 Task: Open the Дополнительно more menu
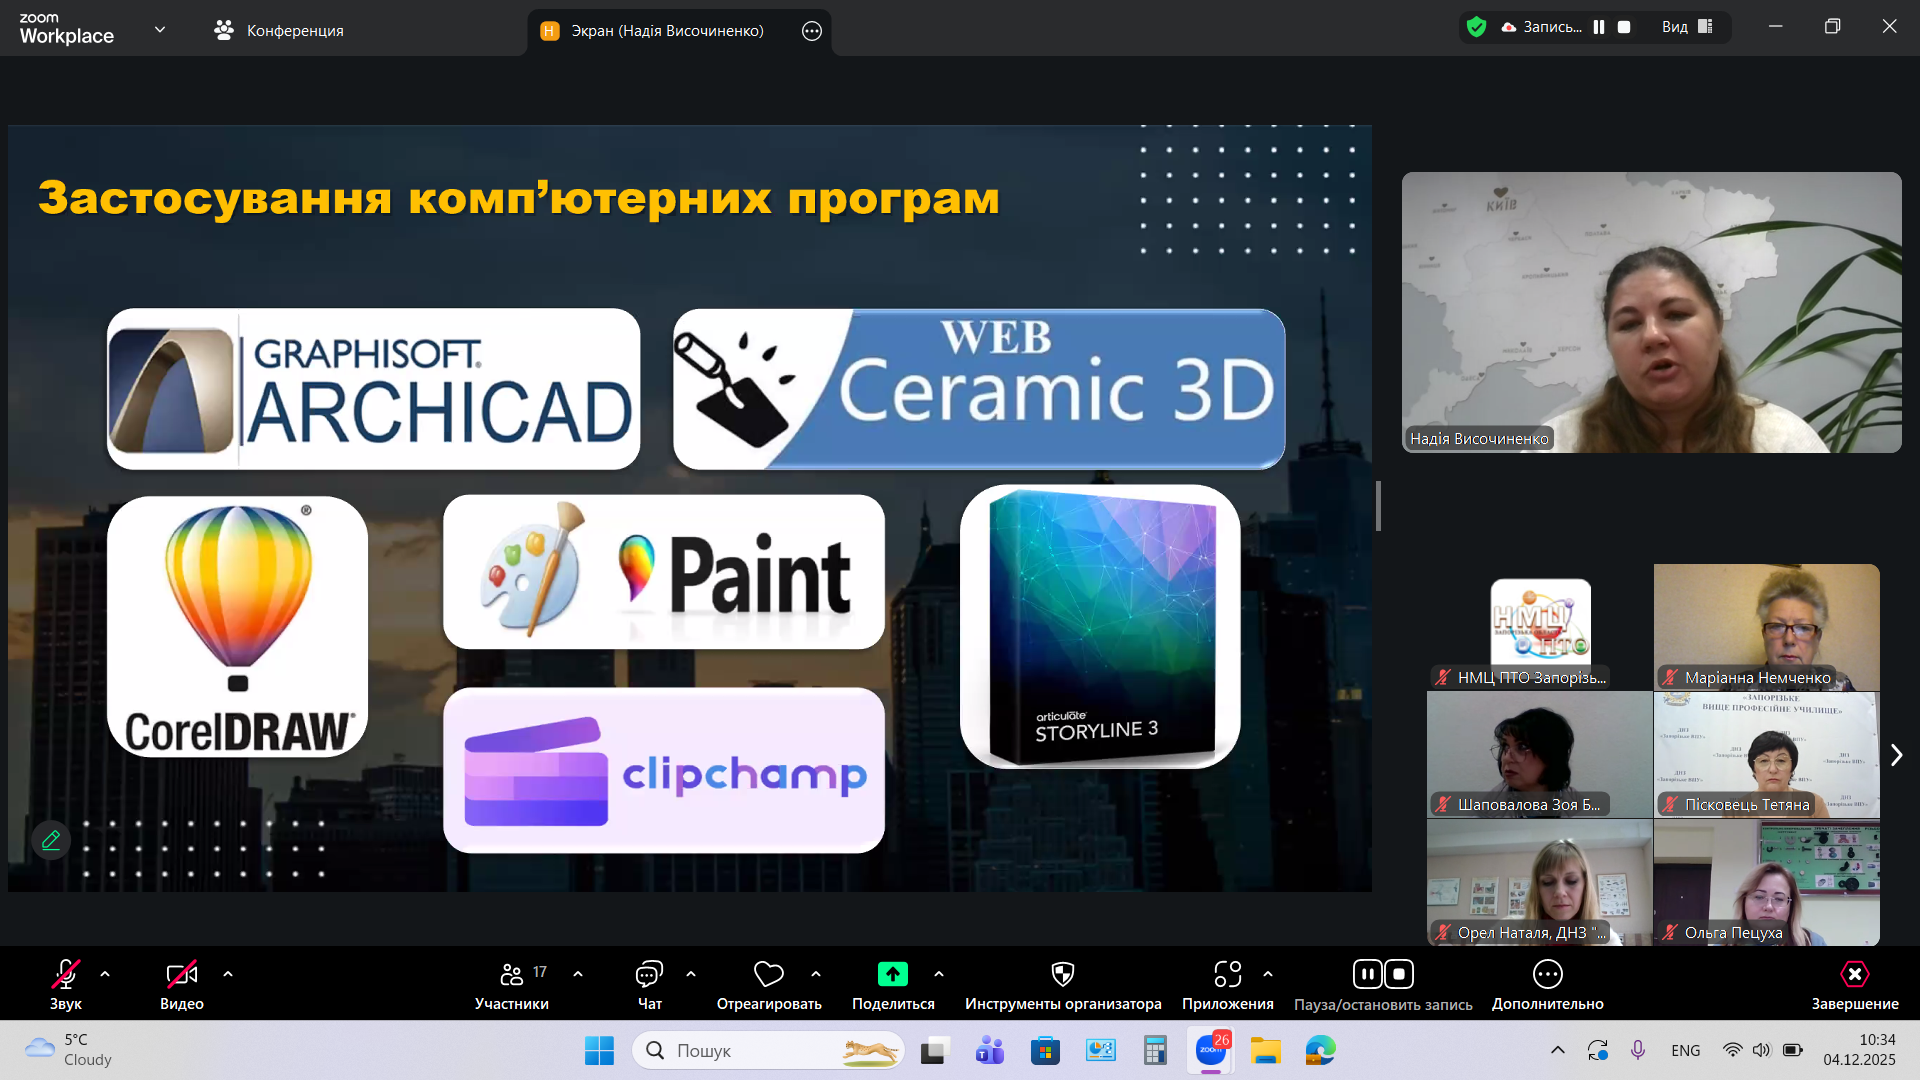coord(1548,985)
